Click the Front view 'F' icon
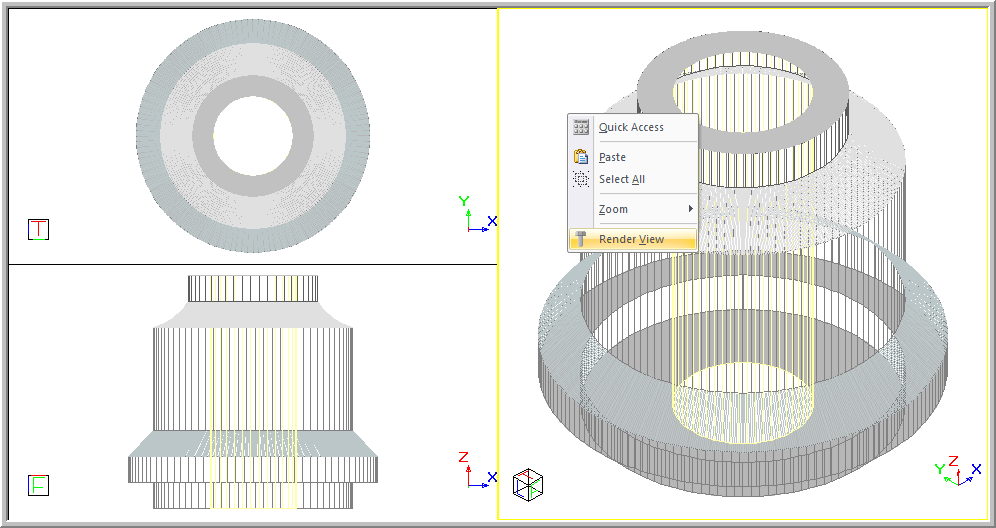Image resolution: width=996 pixels, height=528 pixels. 38,486
